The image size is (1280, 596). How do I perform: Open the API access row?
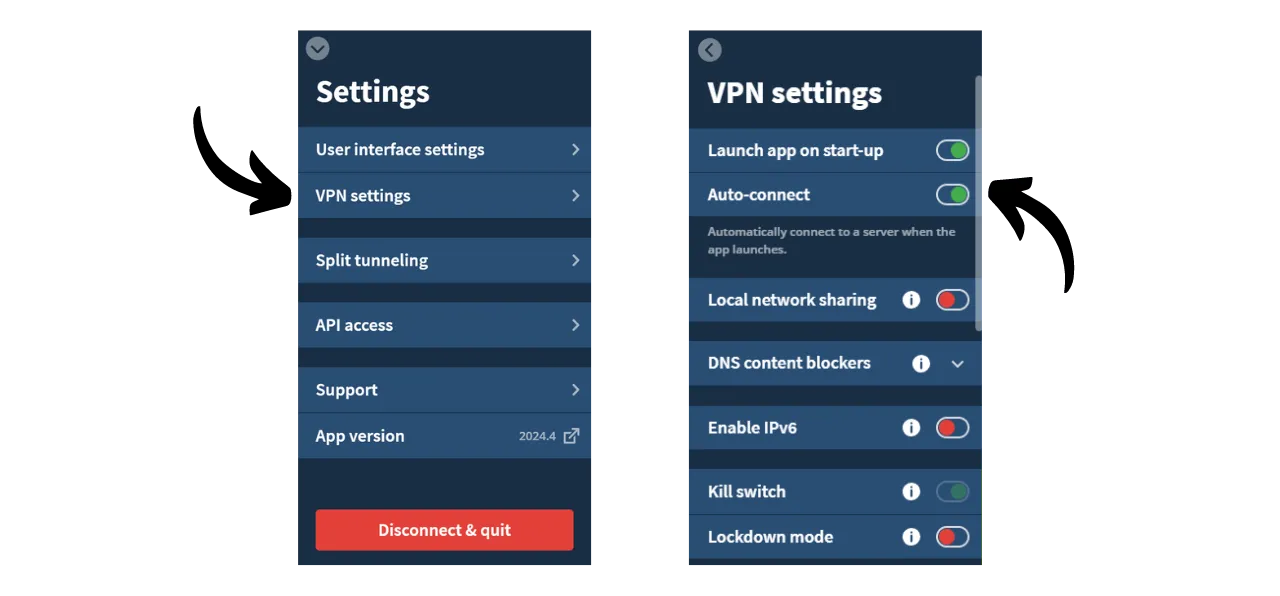pos(444,325)
